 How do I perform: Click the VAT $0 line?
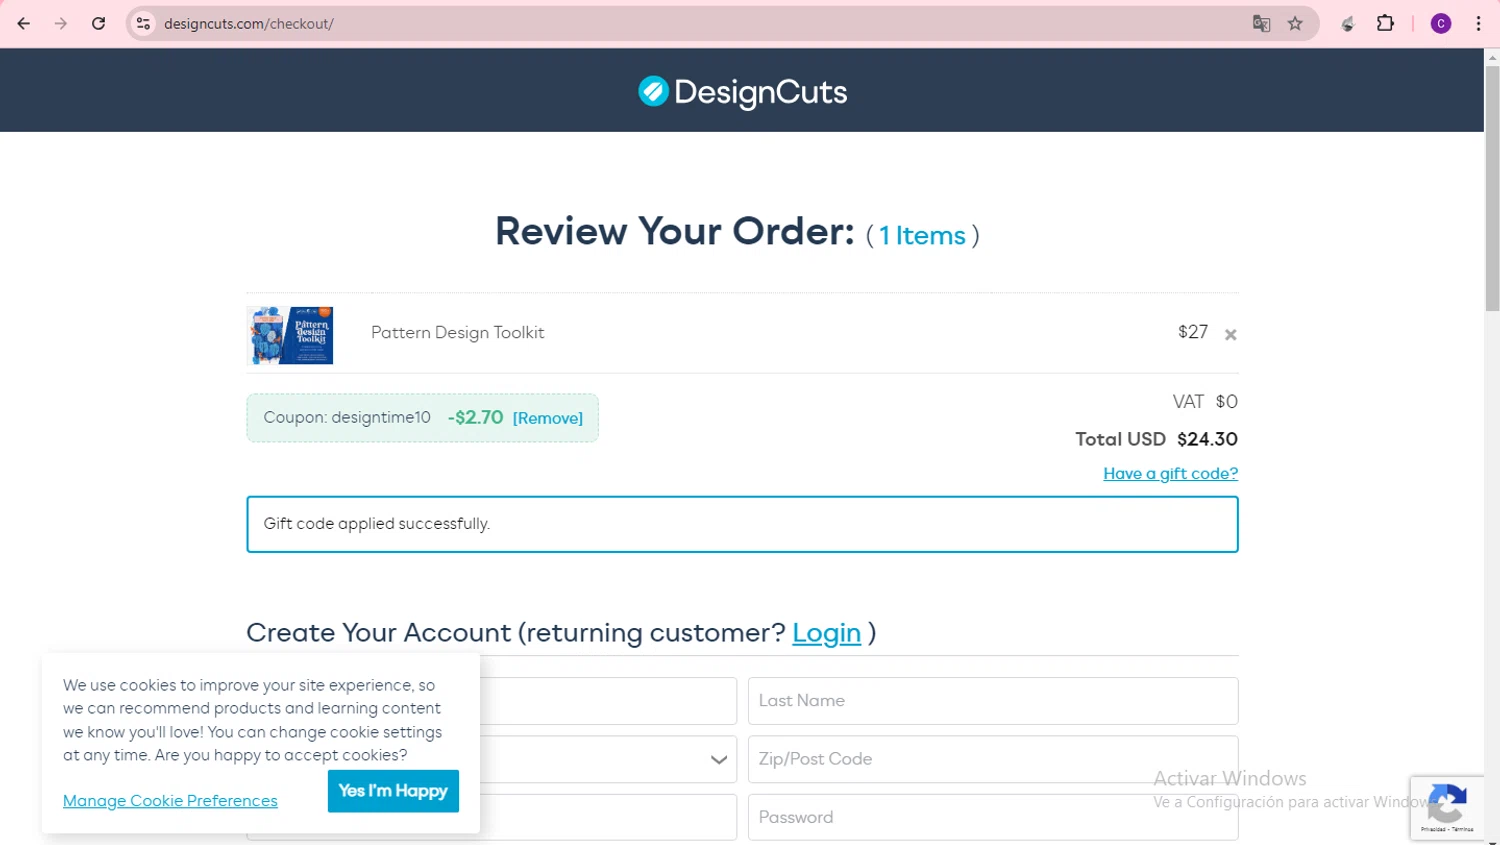coord(1205,402)
